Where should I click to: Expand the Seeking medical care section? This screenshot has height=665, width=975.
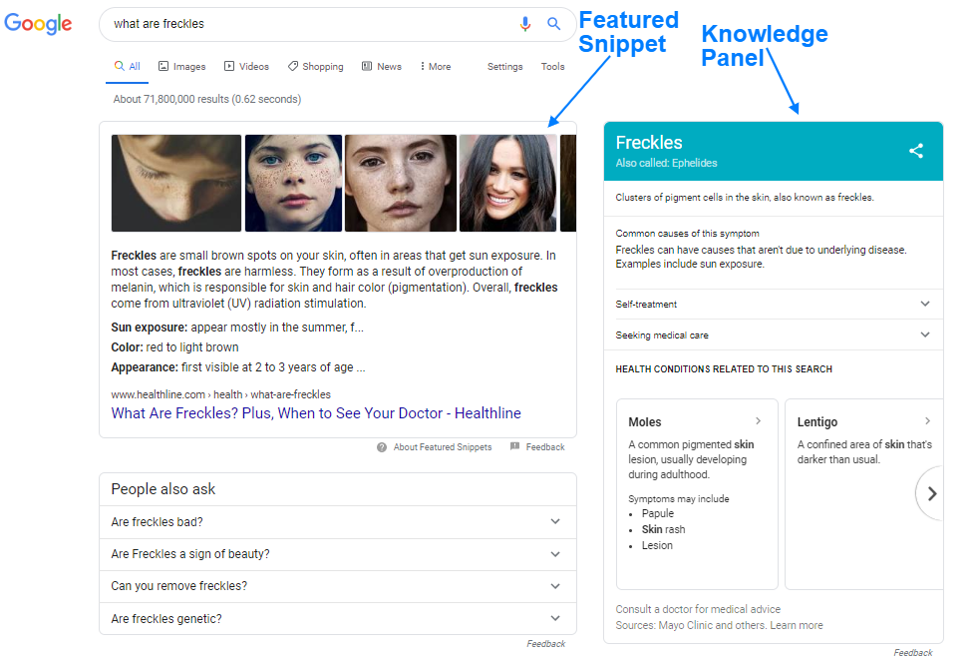click(x=924, y=335)
